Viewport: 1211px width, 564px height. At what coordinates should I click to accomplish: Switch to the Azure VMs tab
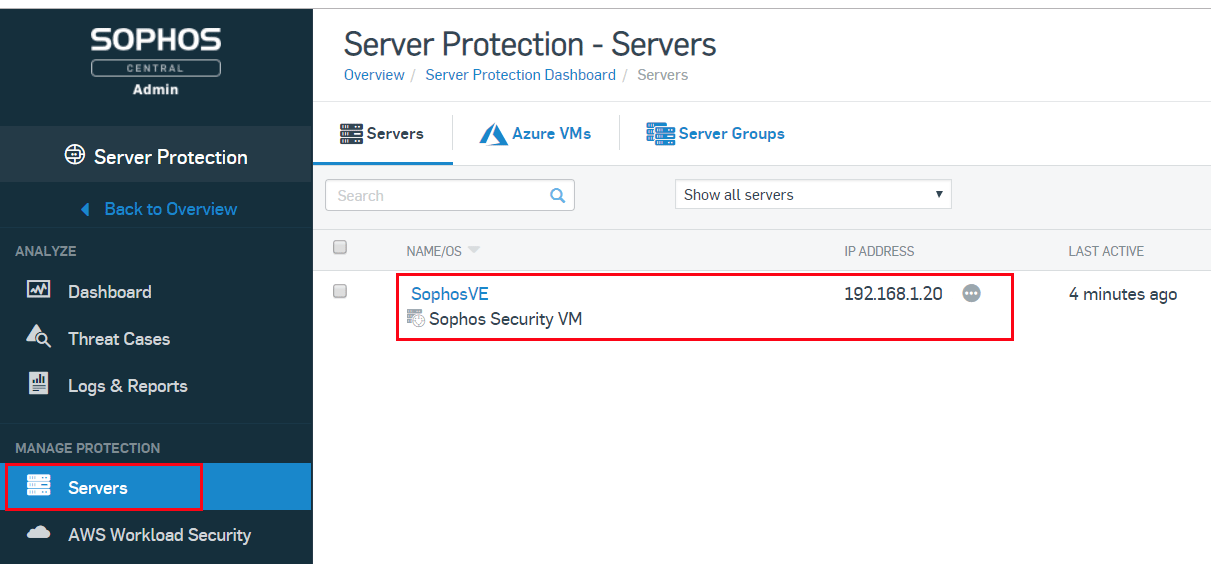535,133
